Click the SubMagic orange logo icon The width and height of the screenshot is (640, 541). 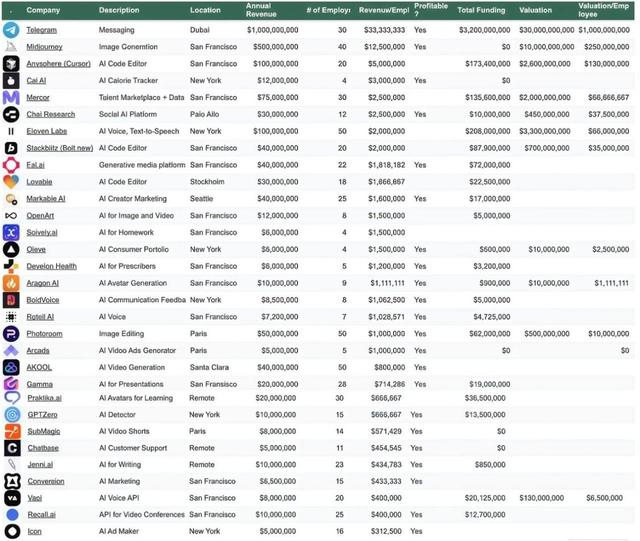point(12,432)
